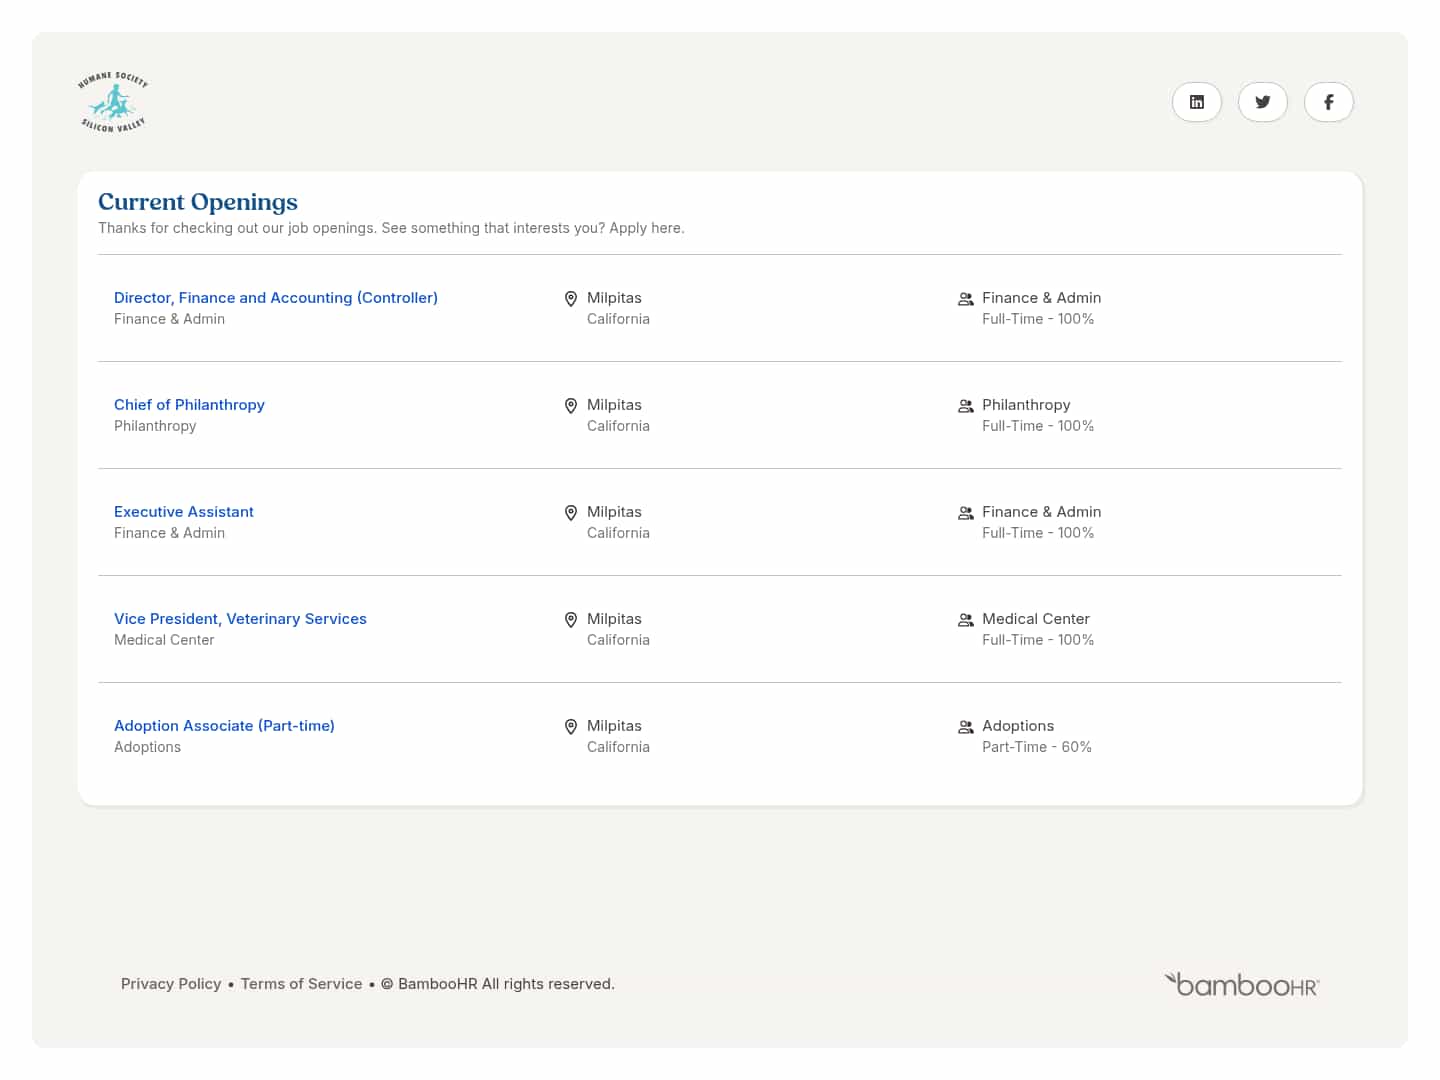The image size is (1440, 1080).
Task: View Vice President, Veterinary Services opening
Action: (240, 619)
